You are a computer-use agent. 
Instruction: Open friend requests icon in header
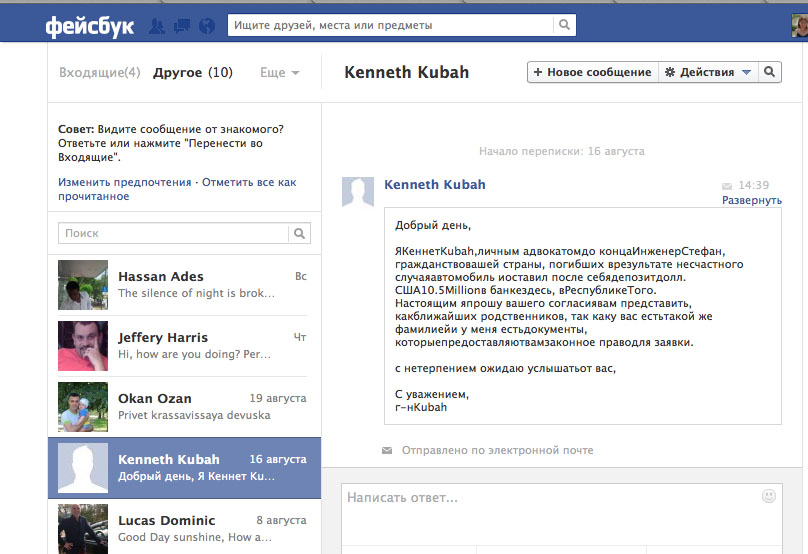point(157,26)
